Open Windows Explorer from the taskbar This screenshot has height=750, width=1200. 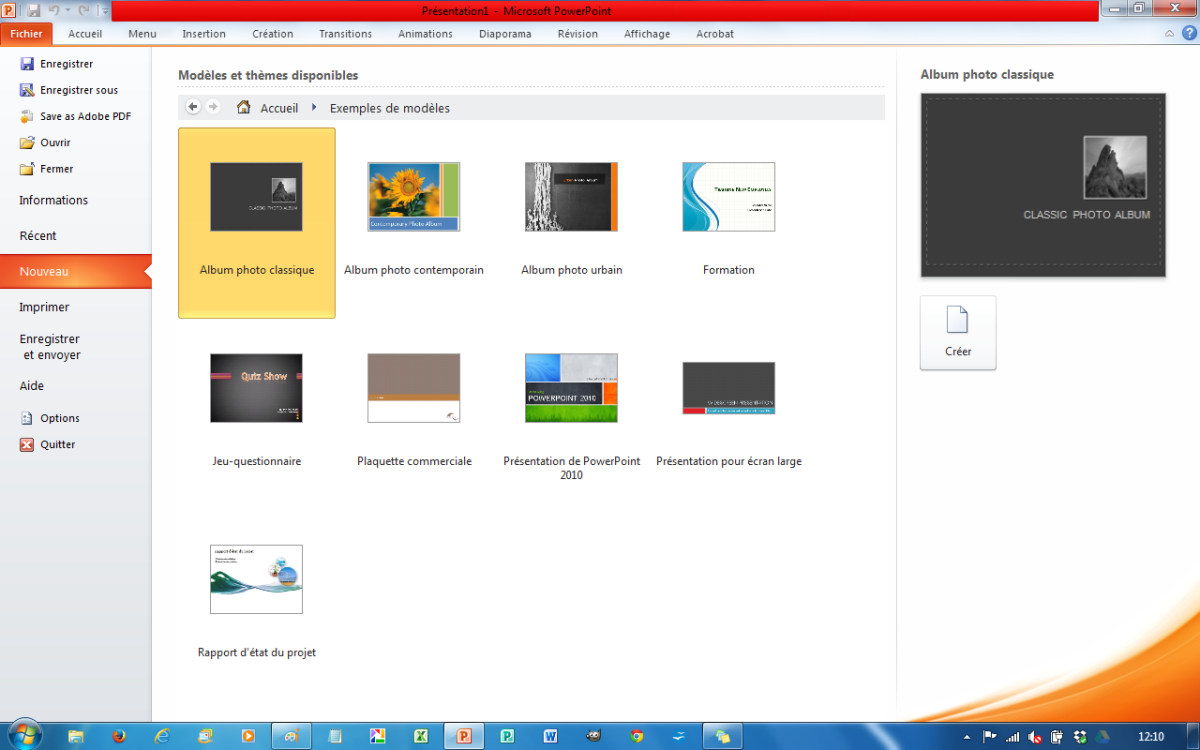click(x=75, y=736)
